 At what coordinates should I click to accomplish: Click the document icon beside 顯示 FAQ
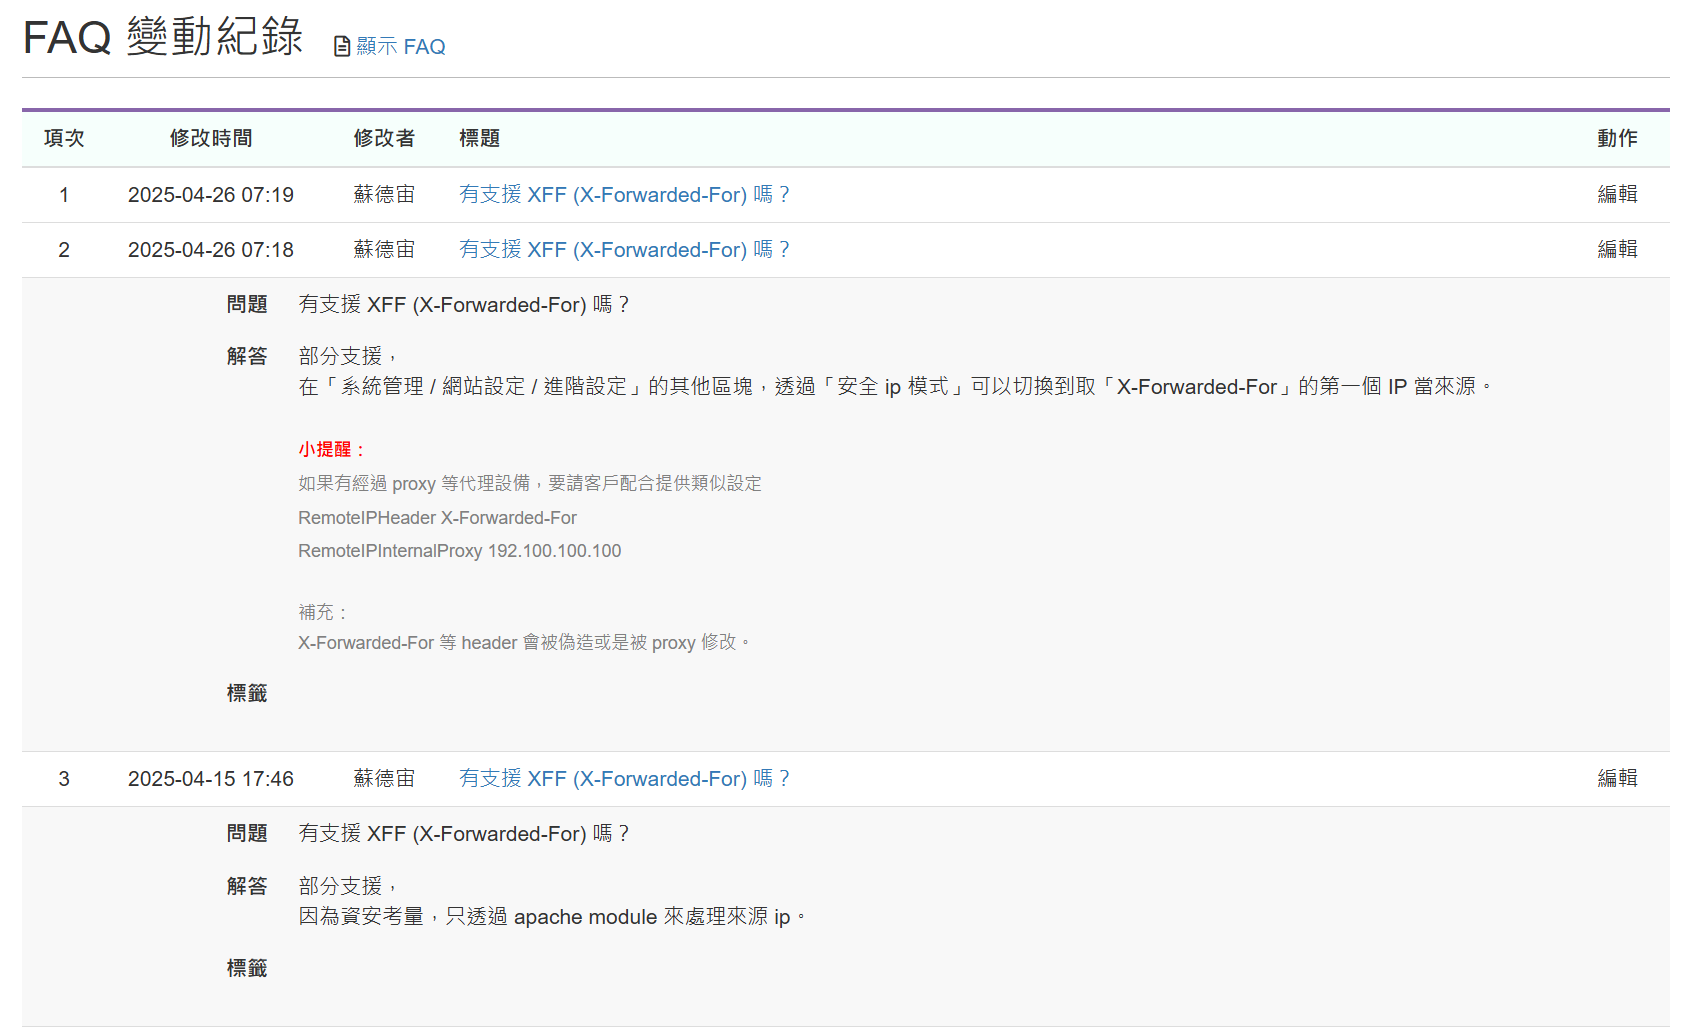point(340,46)
